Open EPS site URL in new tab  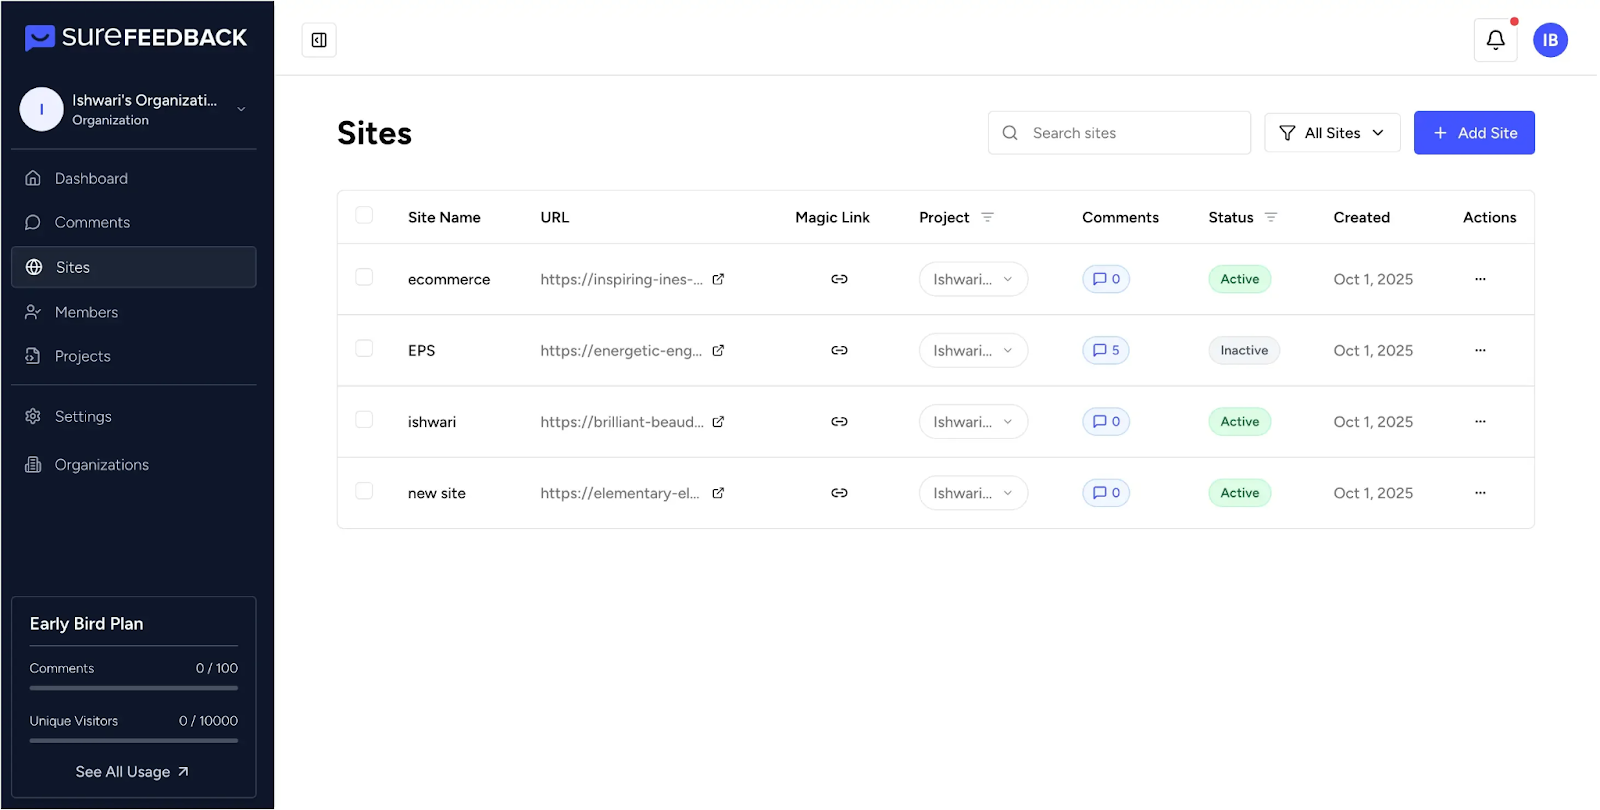(718, 351)
